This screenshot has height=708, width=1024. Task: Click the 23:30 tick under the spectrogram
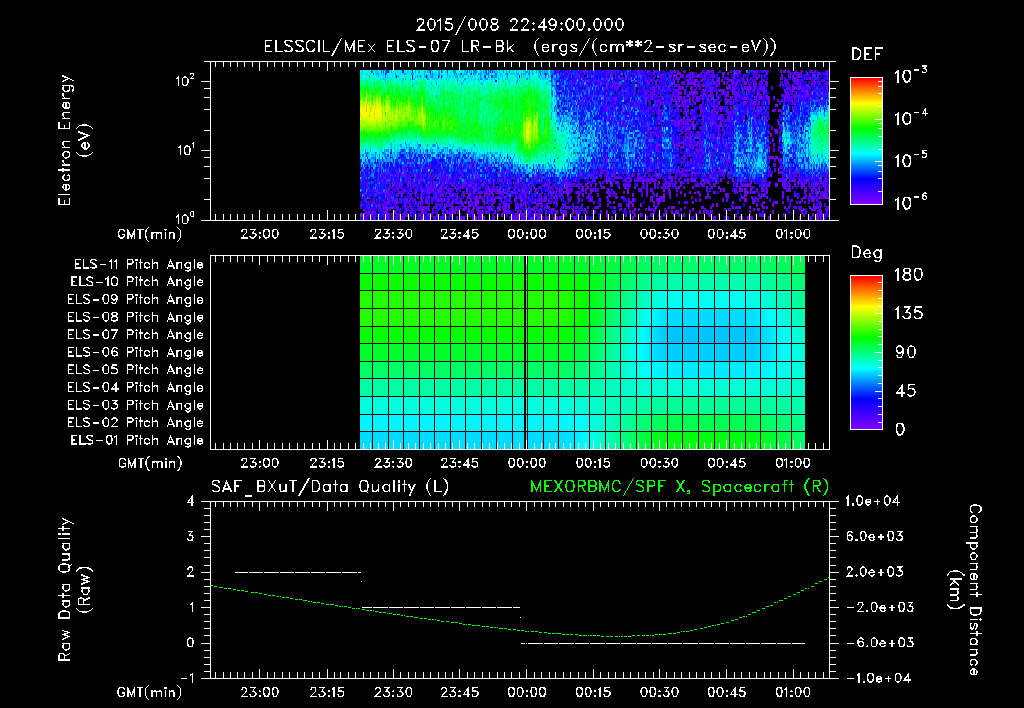tap(393, 234)
